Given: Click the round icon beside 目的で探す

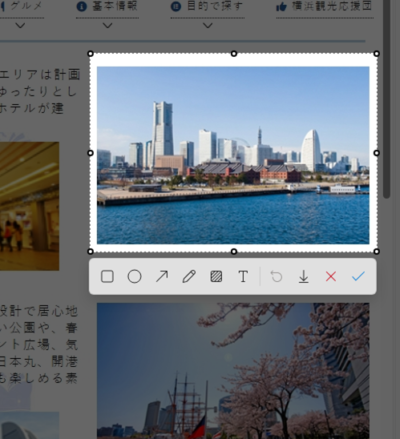Looking at the screenshot, I should click(176, 7).
